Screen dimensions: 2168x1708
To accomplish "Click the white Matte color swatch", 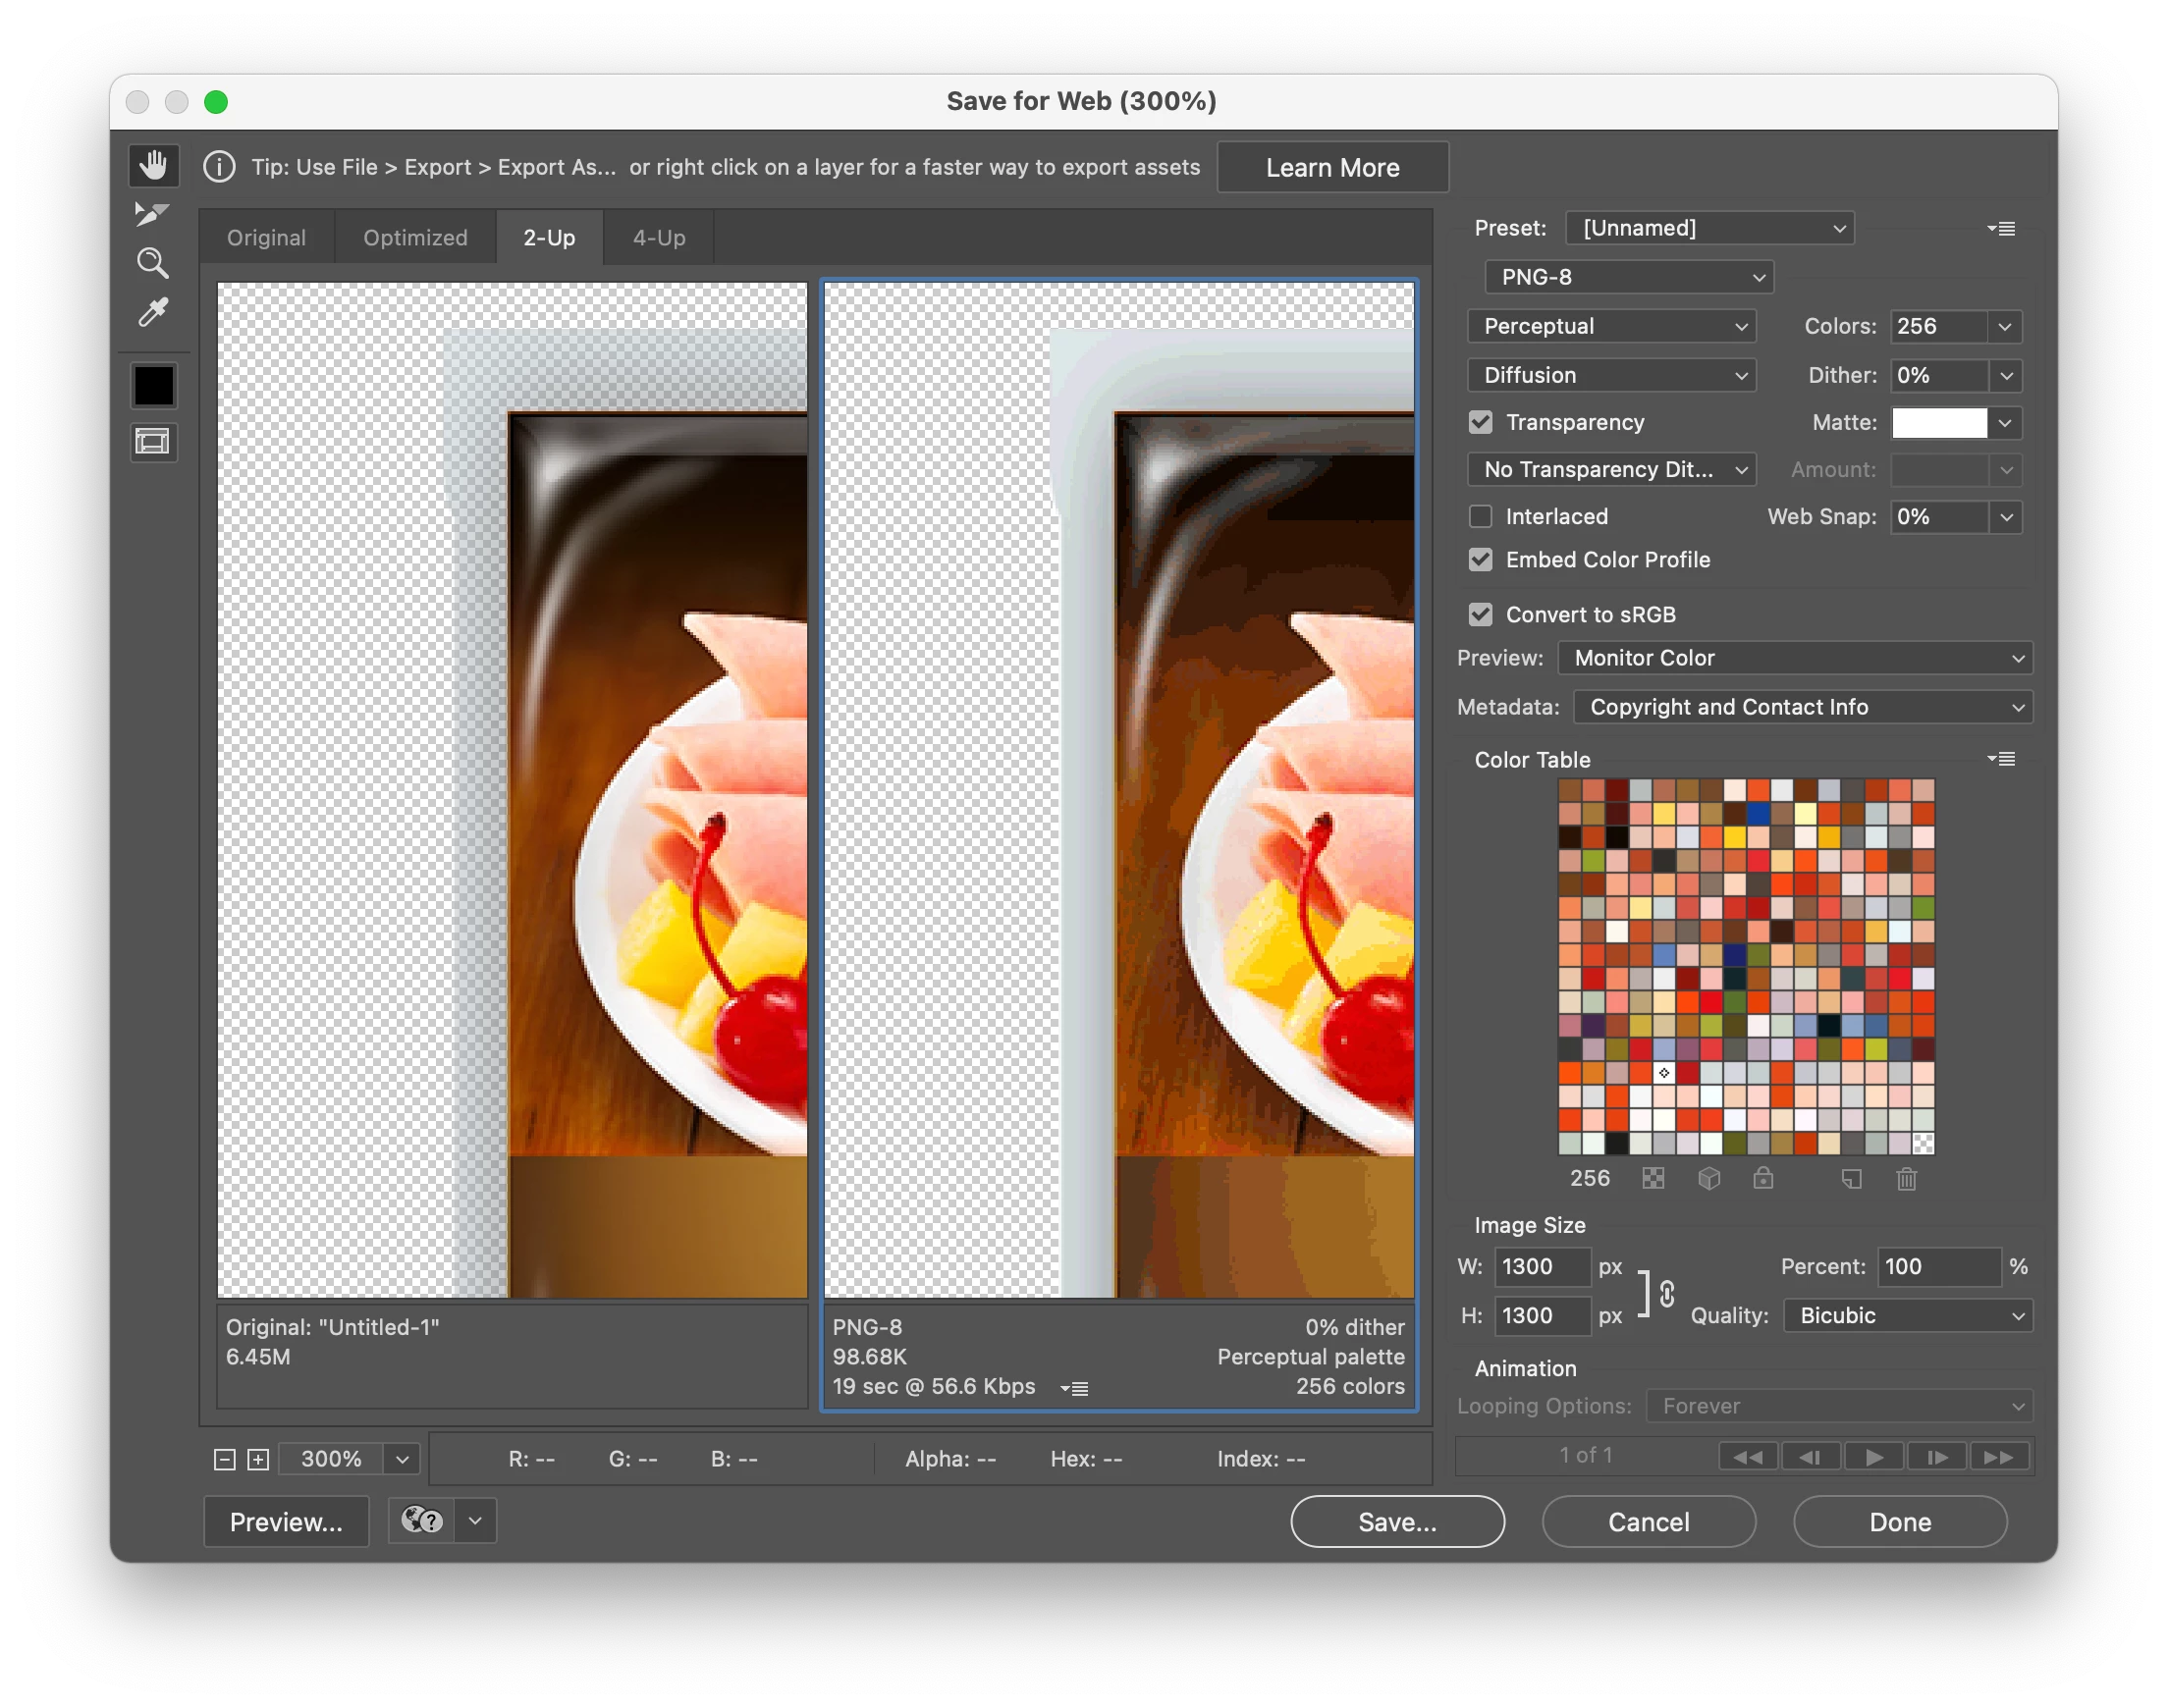I will click(1939, 423).
